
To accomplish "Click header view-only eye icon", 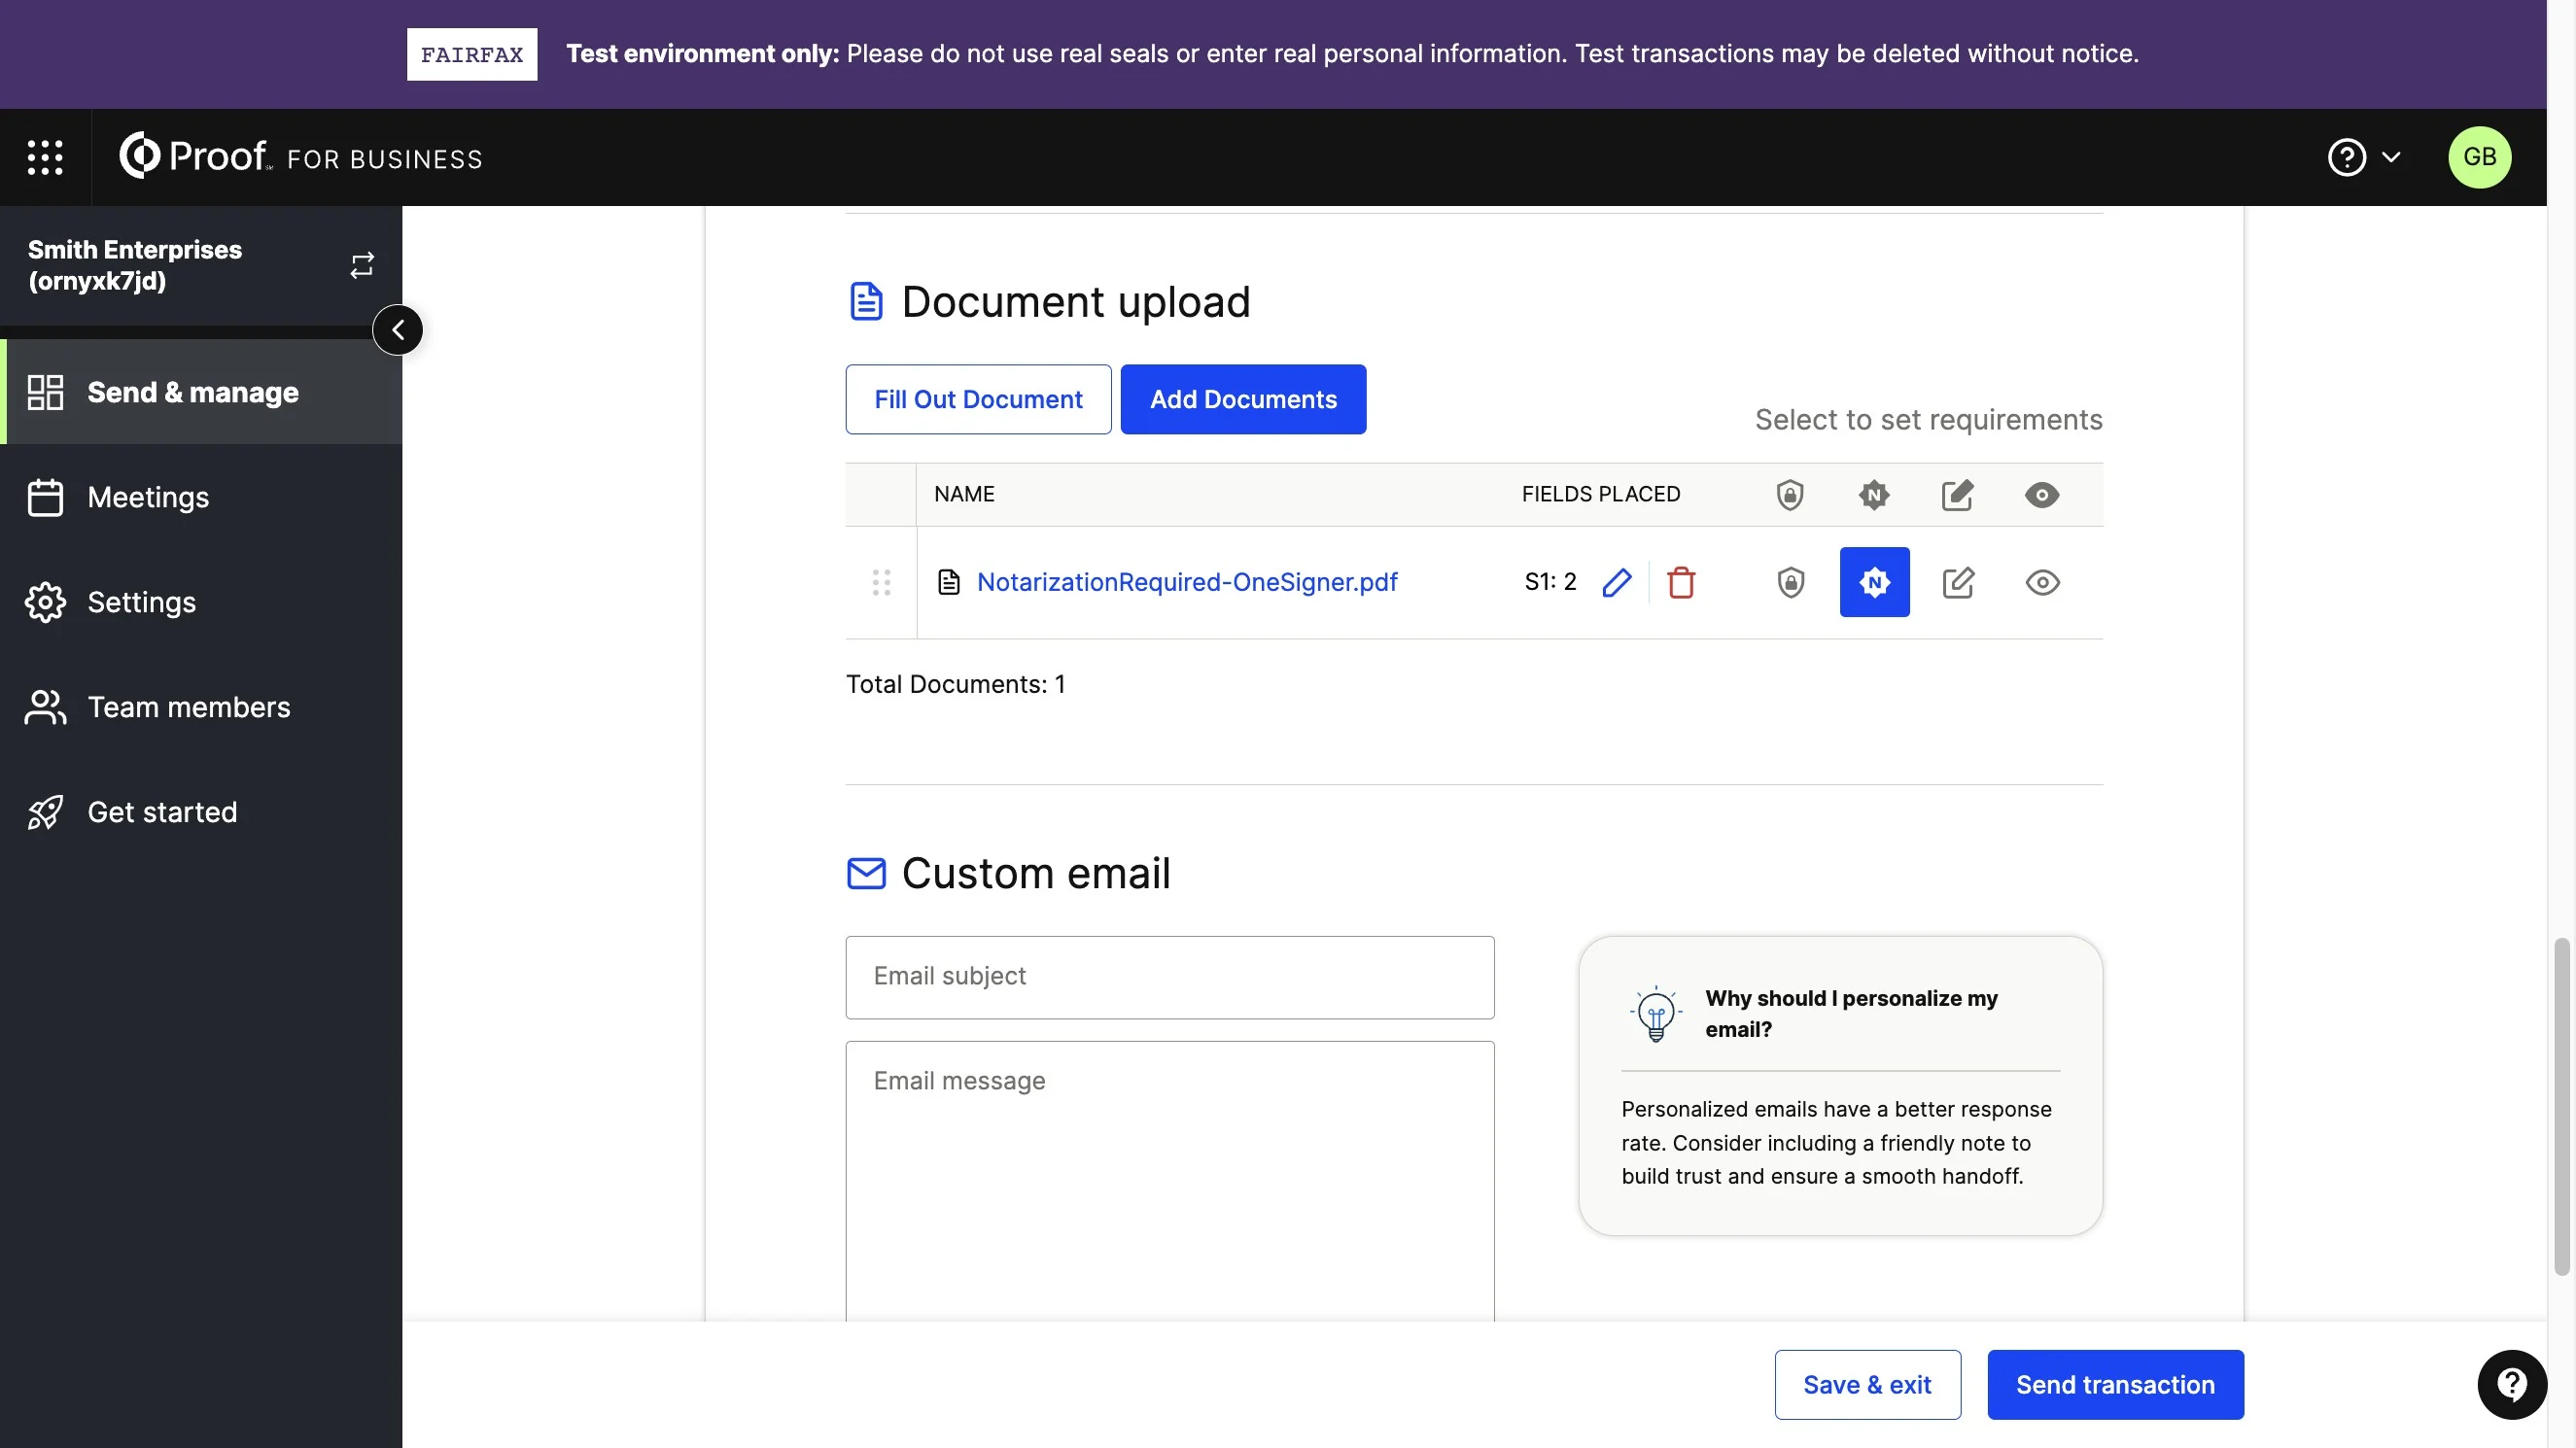I will (2042, 495).
